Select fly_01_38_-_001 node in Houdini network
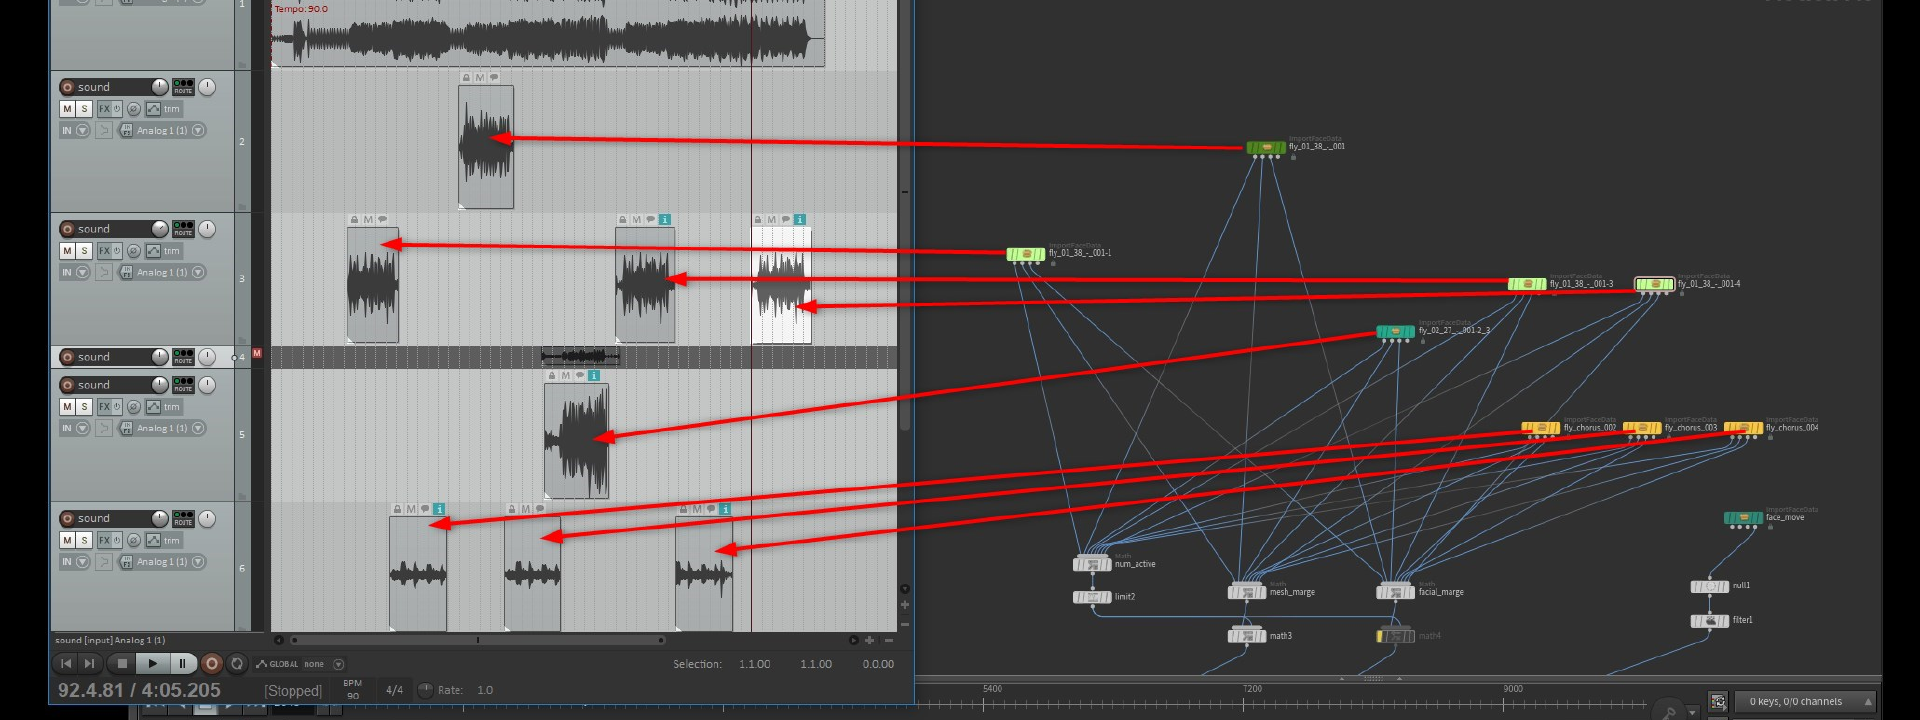The image size is (1920, 720). (1265, 148)
